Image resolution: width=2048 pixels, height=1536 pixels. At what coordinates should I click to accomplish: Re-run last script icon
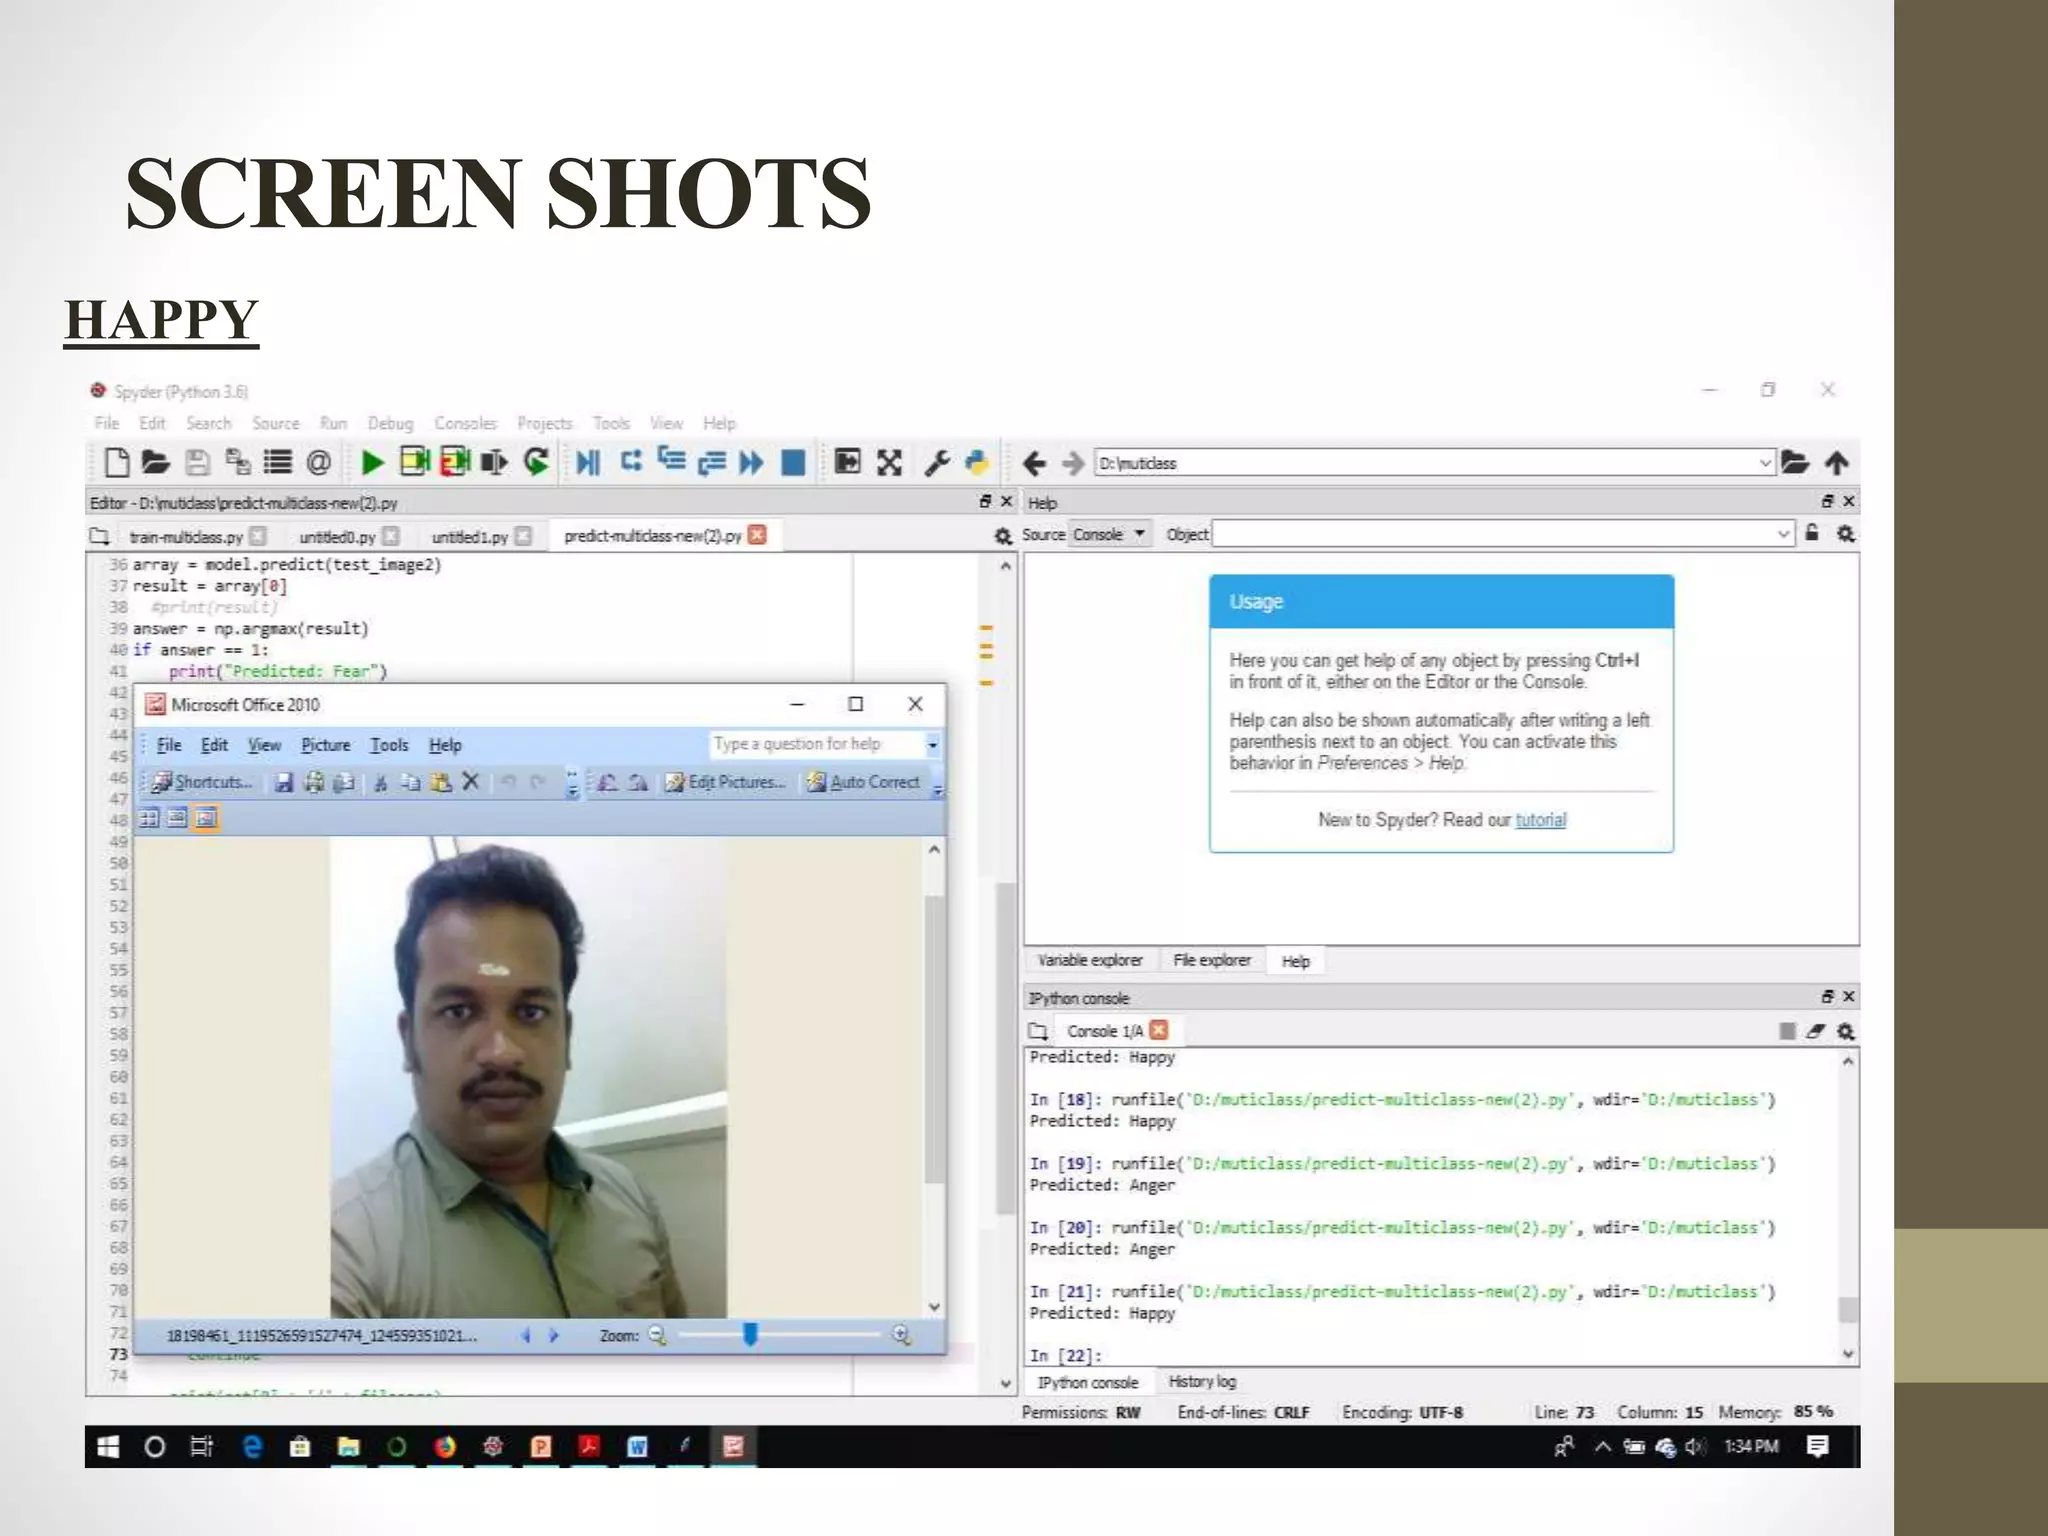click(537, 462)
